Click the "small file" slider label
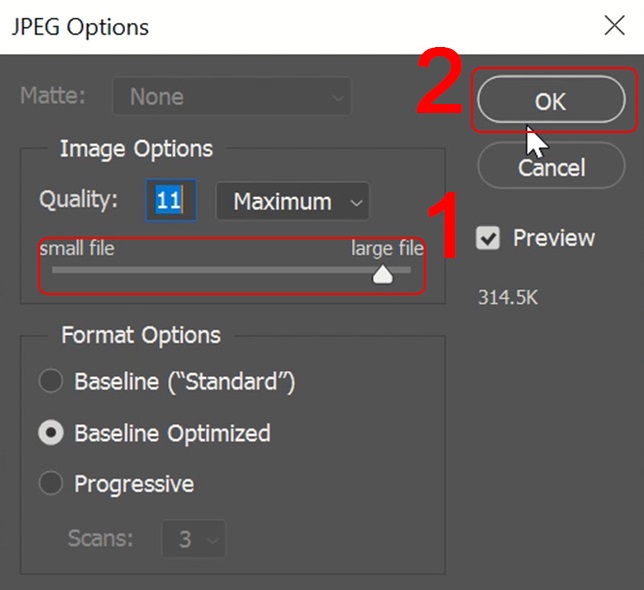The width and height of the screenshot is (644, 590). click(77, 248)
